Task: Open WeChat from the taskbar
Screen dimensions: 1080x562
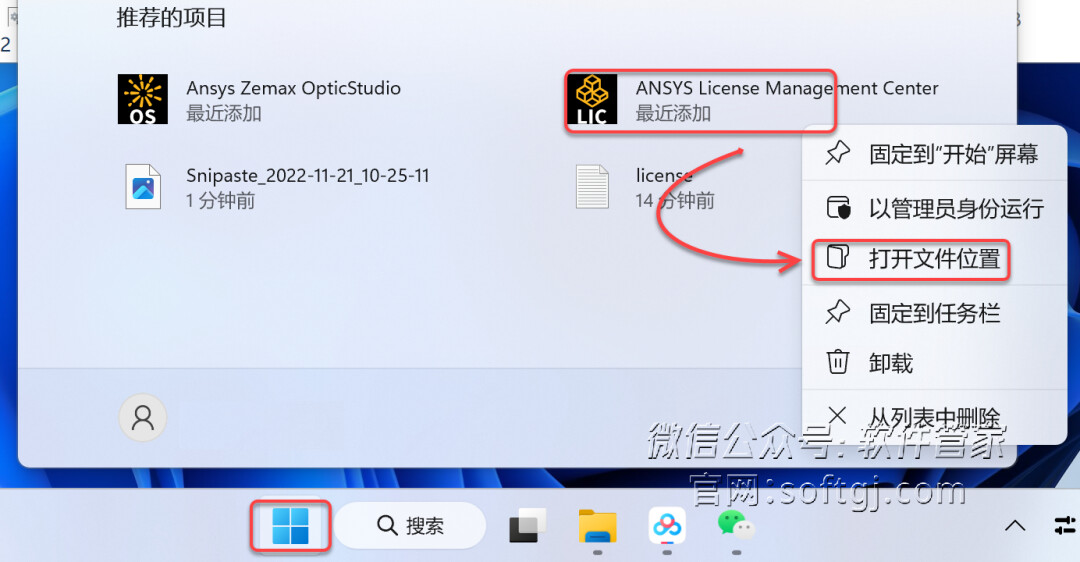Action: point(736,525)
